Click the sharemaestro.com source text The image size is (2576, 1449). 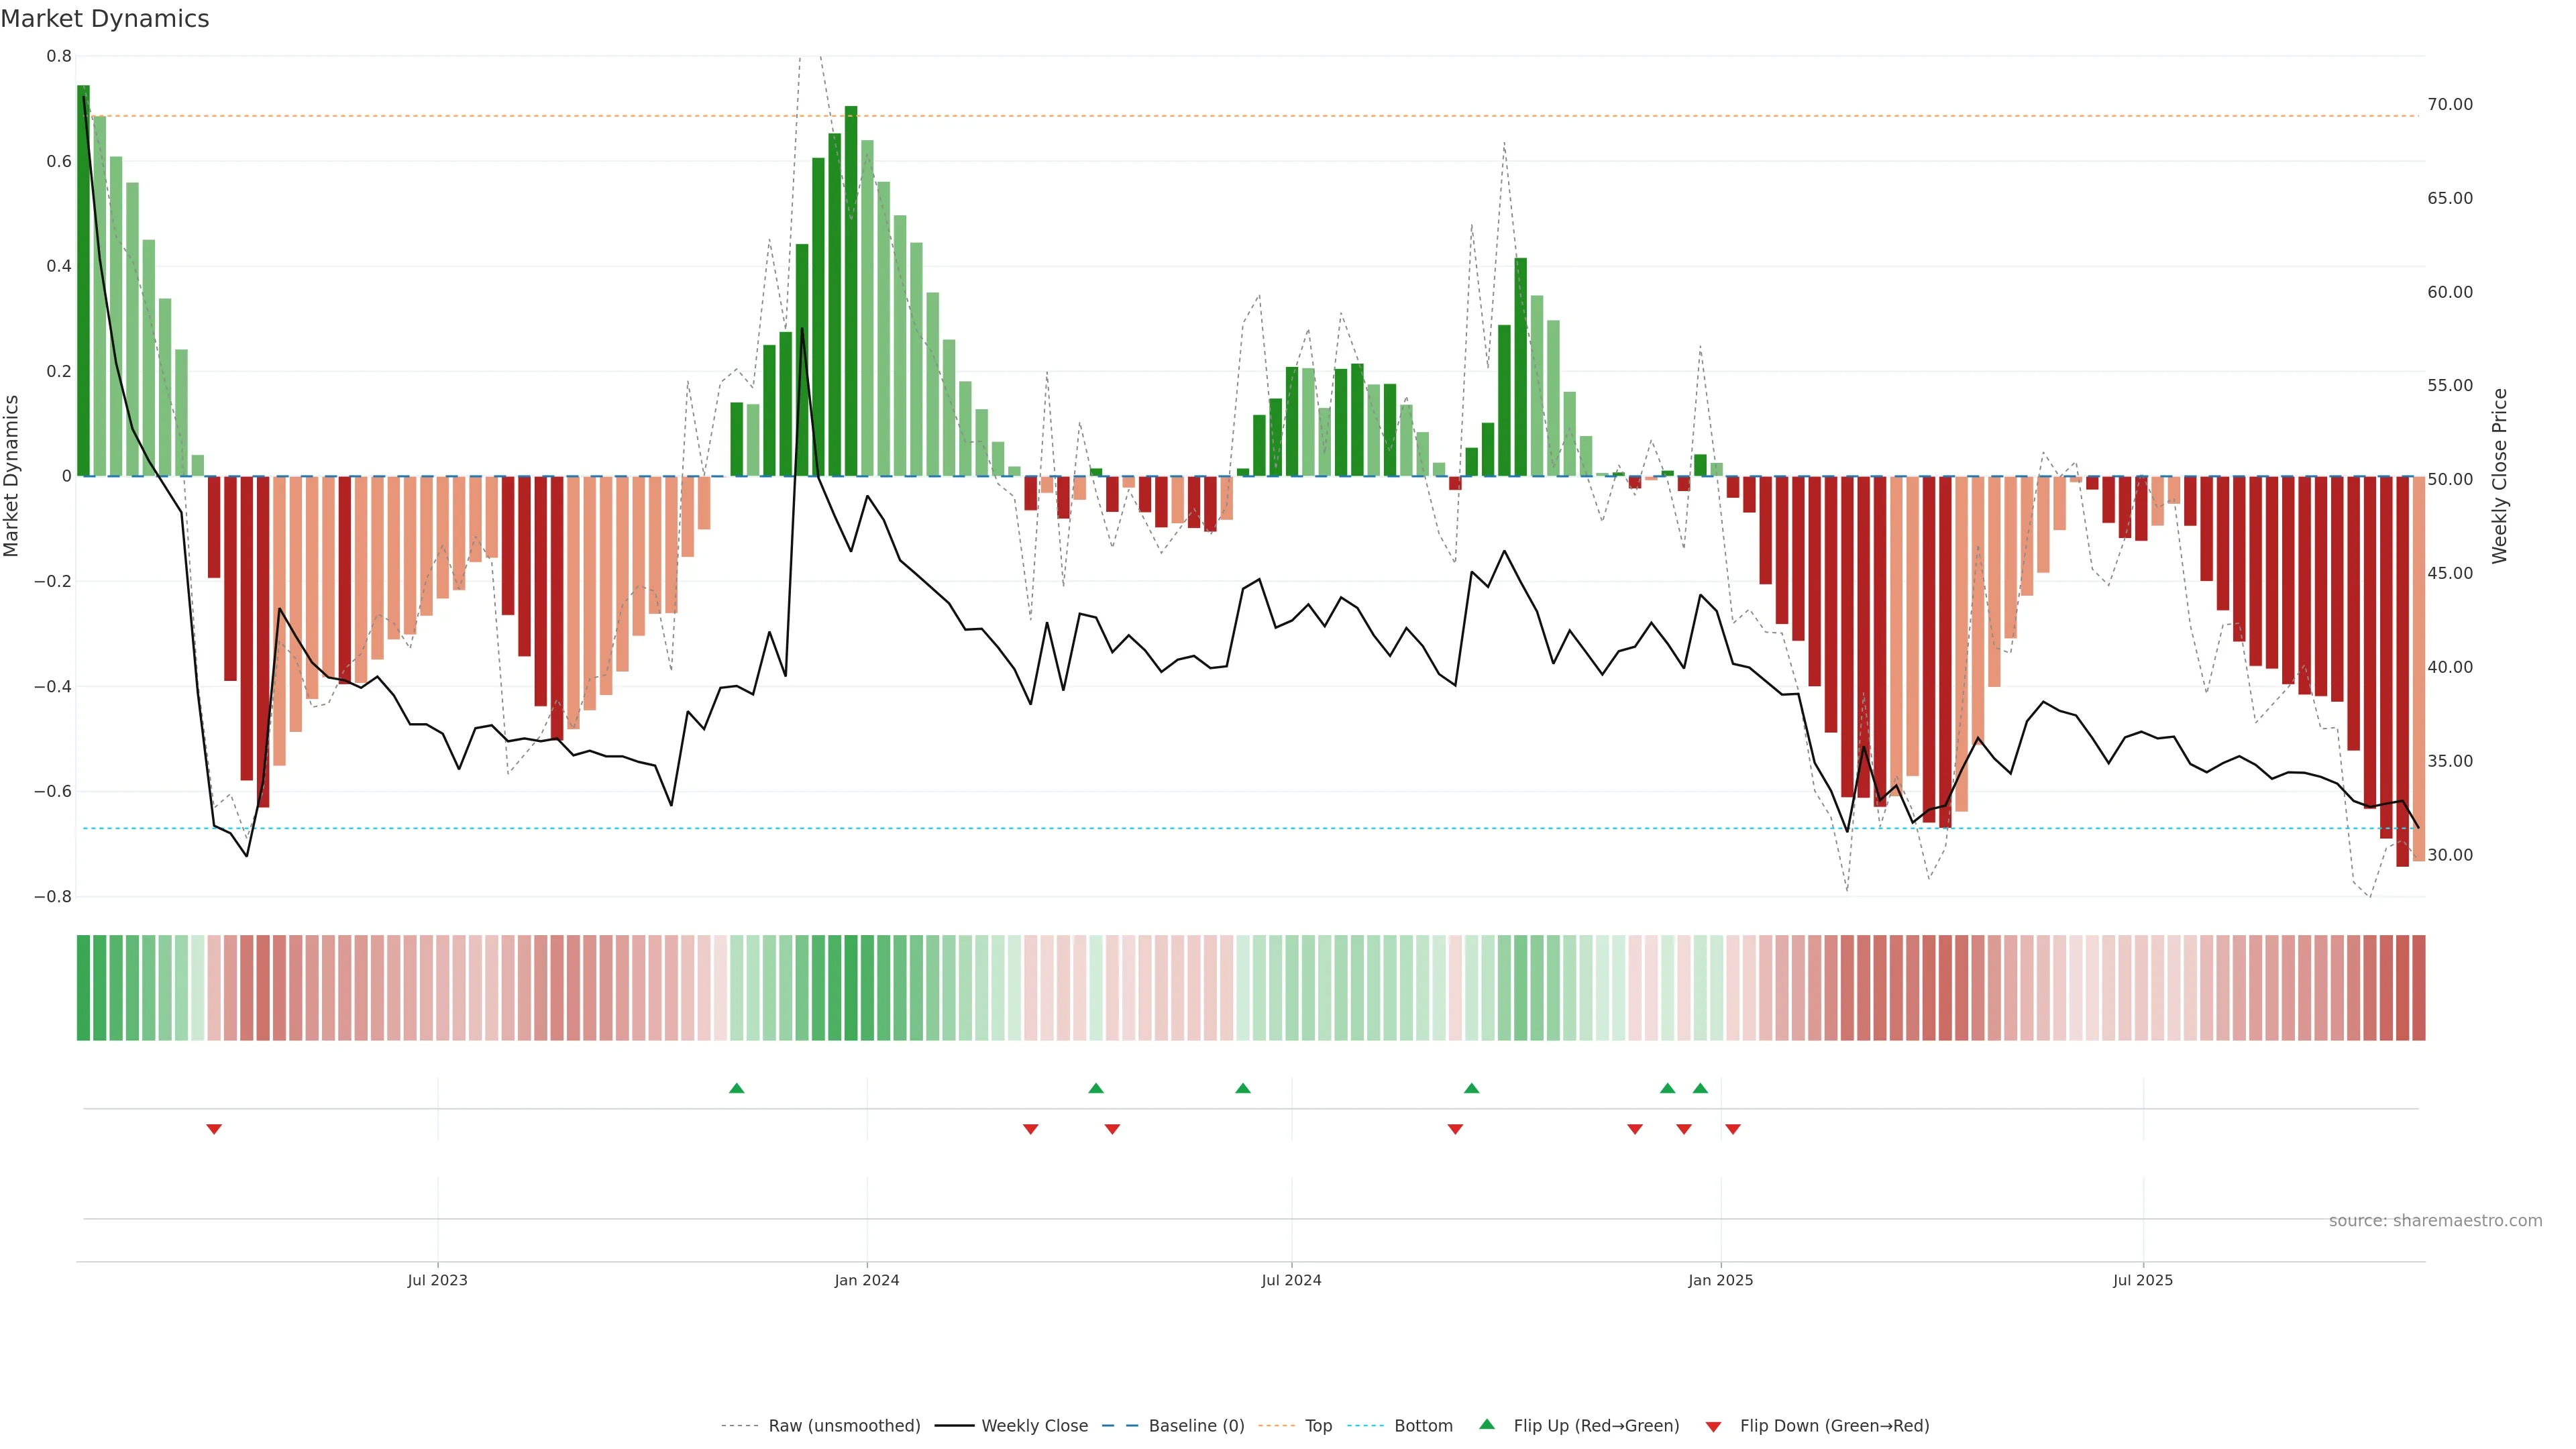pos(2435,1220)
